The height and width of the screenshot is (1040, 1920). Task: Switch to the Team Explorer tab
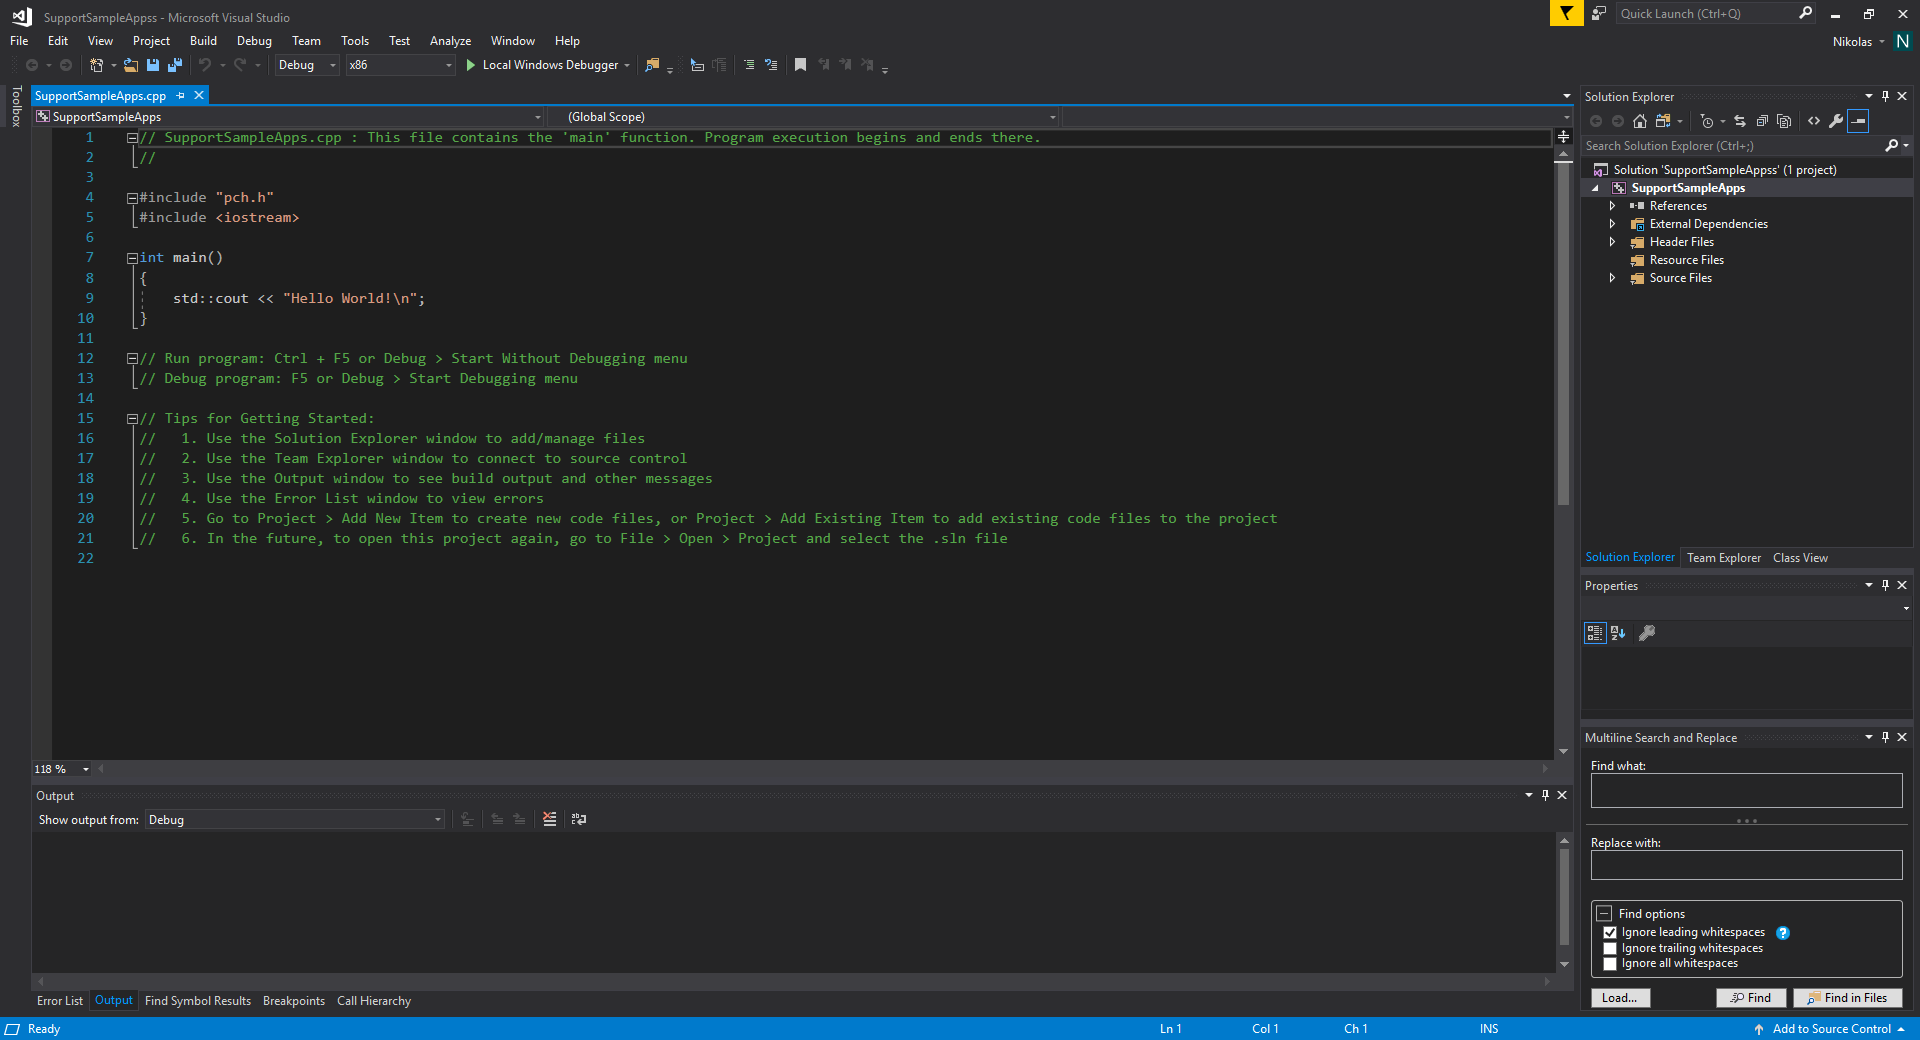click(x=1724, y=558)
